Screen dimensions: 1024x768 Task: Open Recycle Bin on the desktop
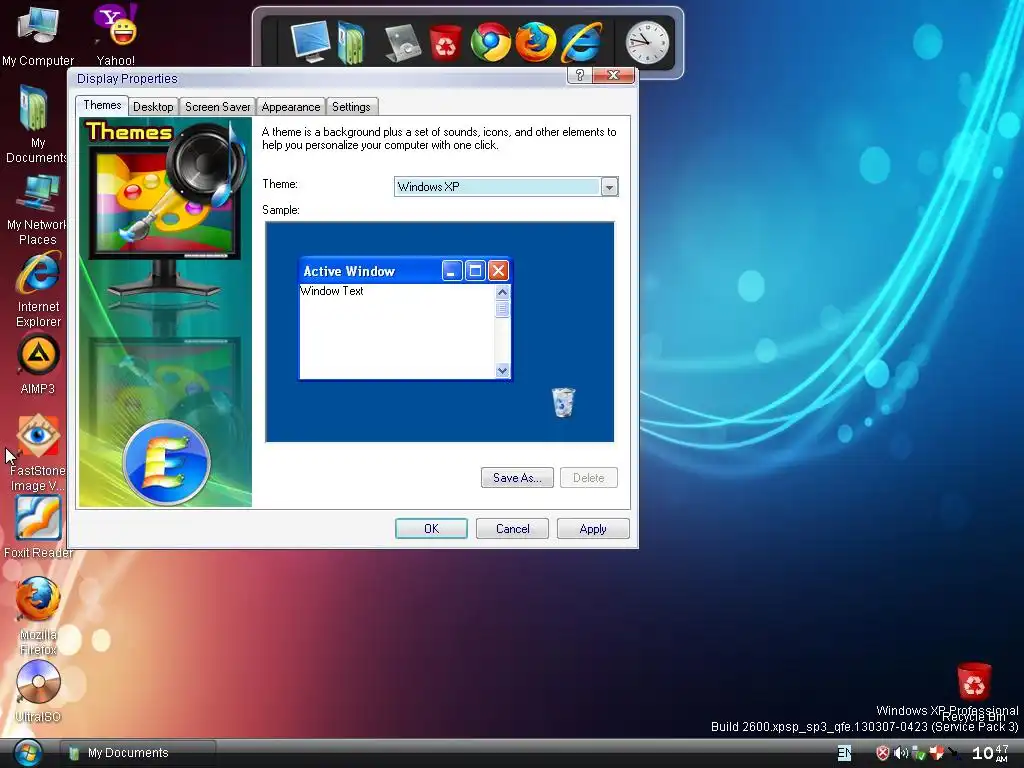(974, 691)
